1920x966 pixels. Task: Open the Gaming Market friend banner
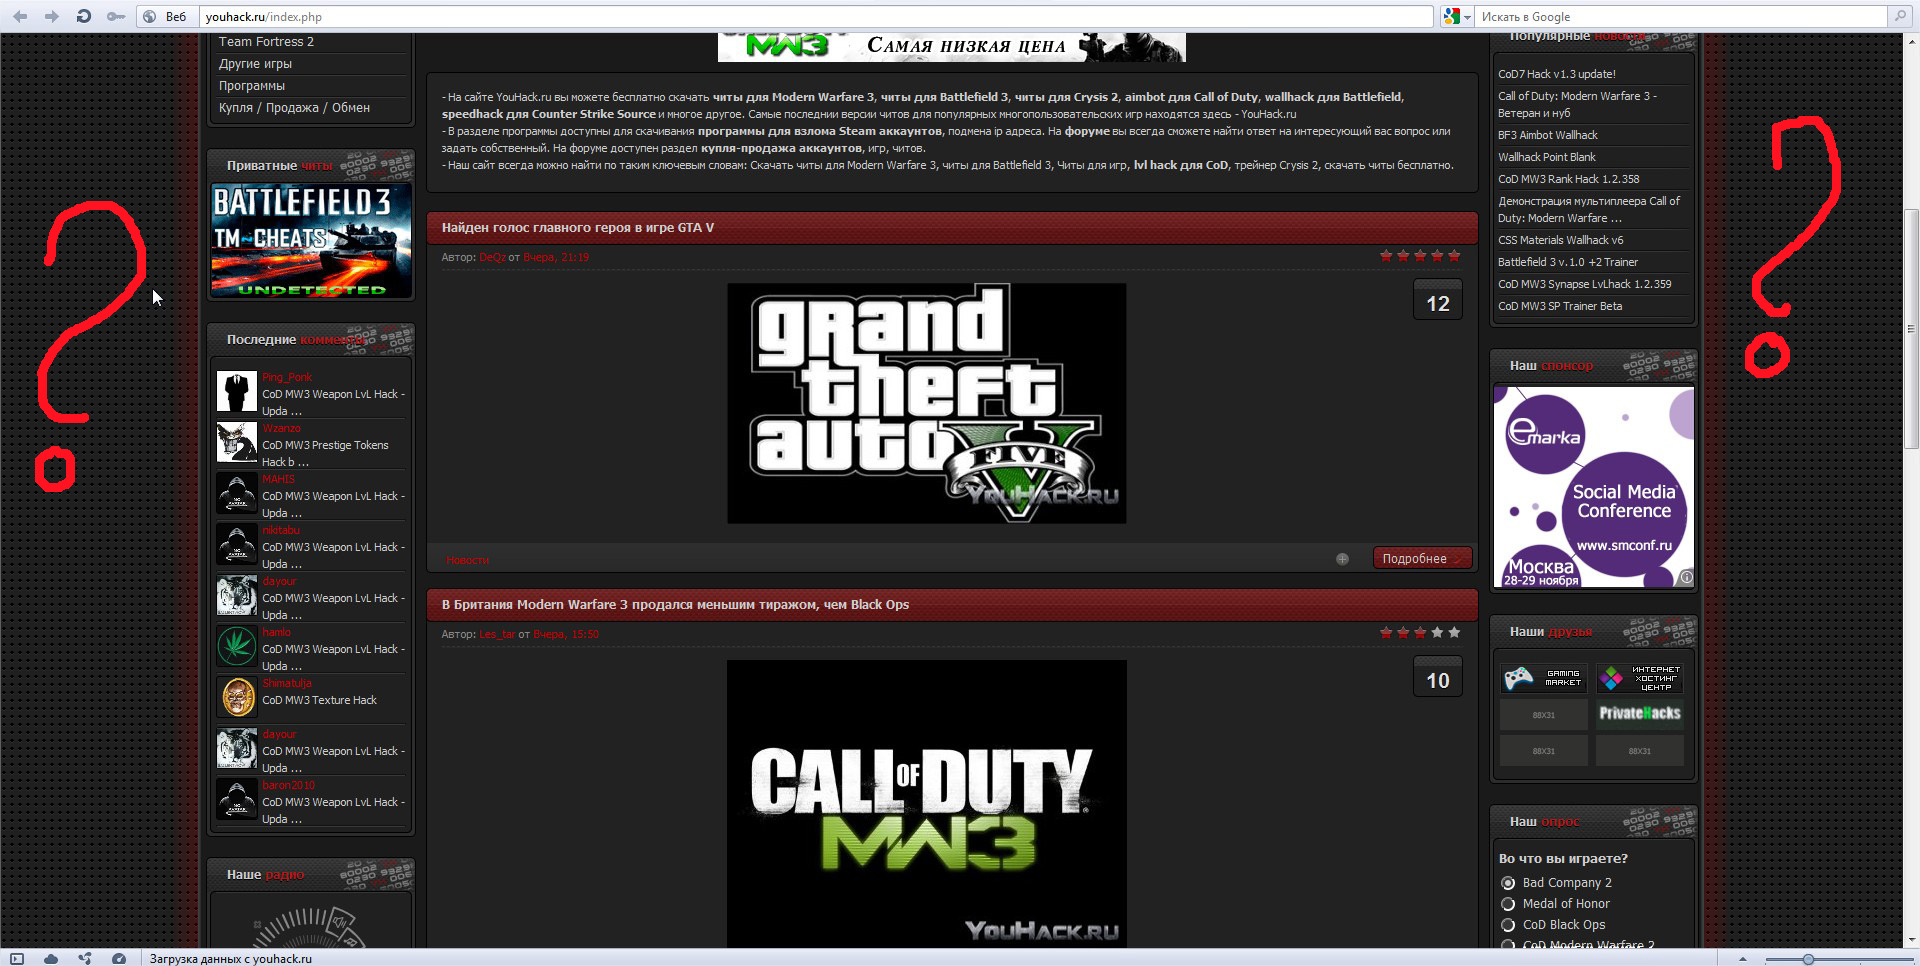coord(1543,678)
